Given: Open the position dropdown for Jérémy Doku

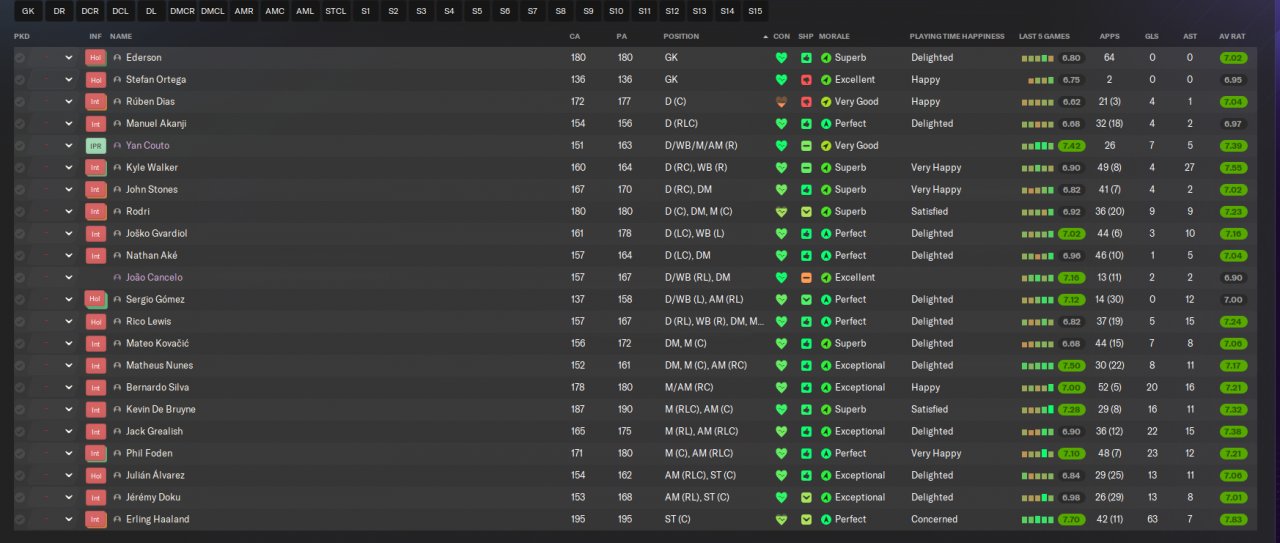Looking at the screenshot, I should (69, 498).
